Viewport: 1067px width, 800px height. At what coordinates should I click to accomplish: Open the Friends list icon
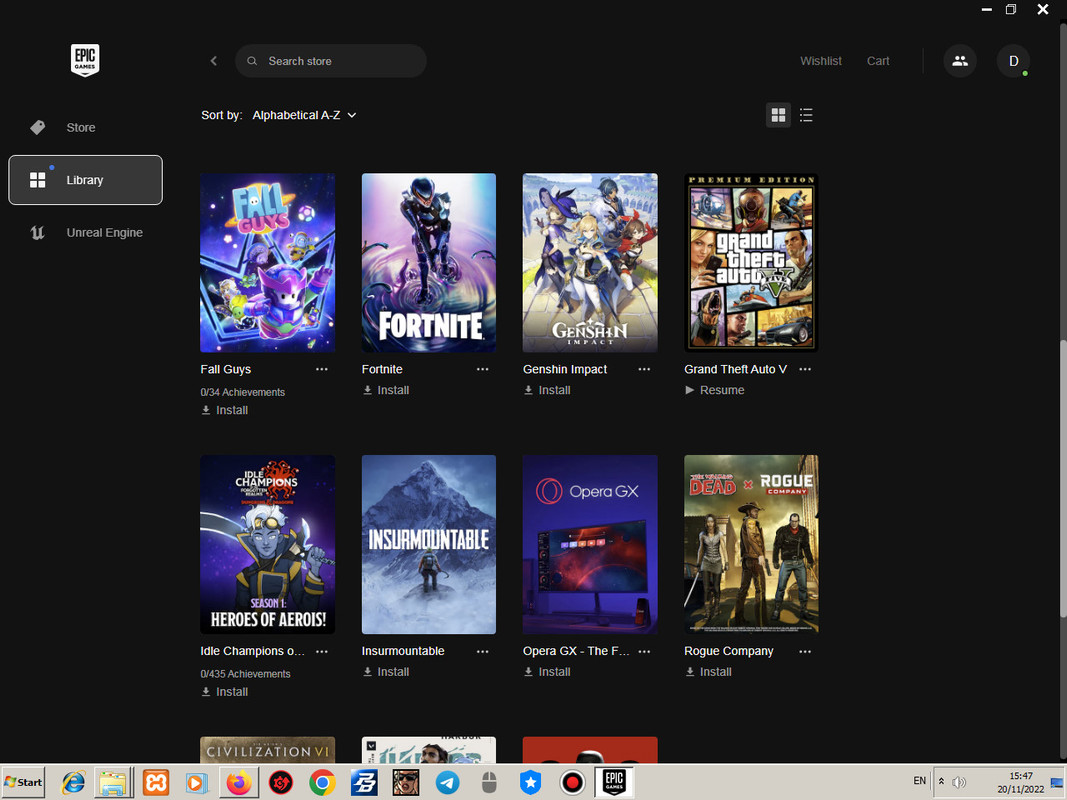[959, 61]
